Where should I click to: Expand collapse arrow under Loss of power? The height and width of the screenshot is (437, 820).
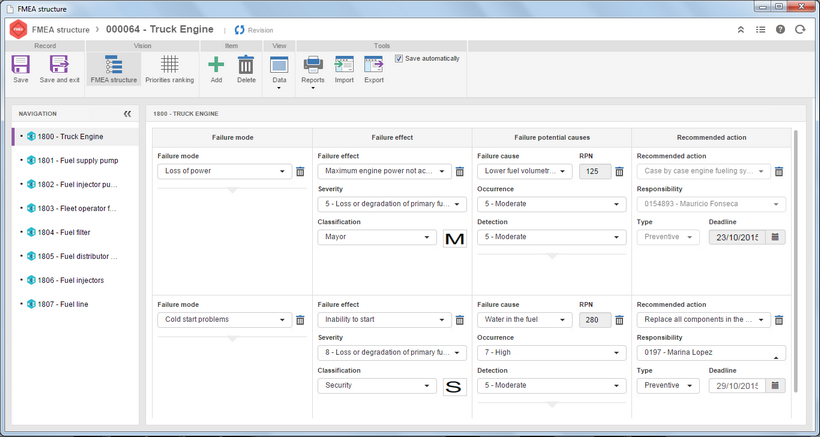coord(232,190)
